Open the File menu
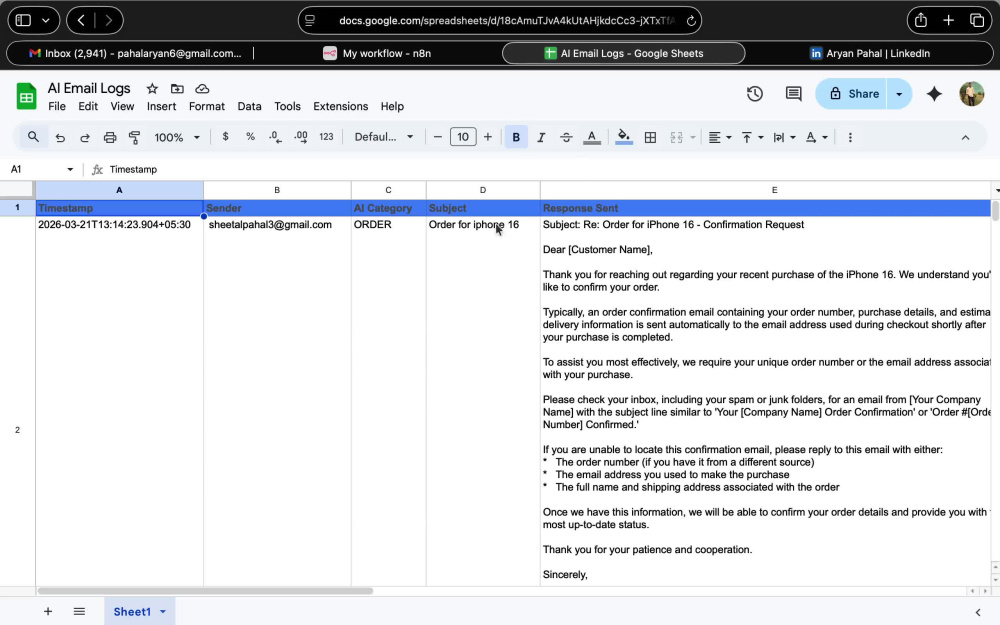 57,107
